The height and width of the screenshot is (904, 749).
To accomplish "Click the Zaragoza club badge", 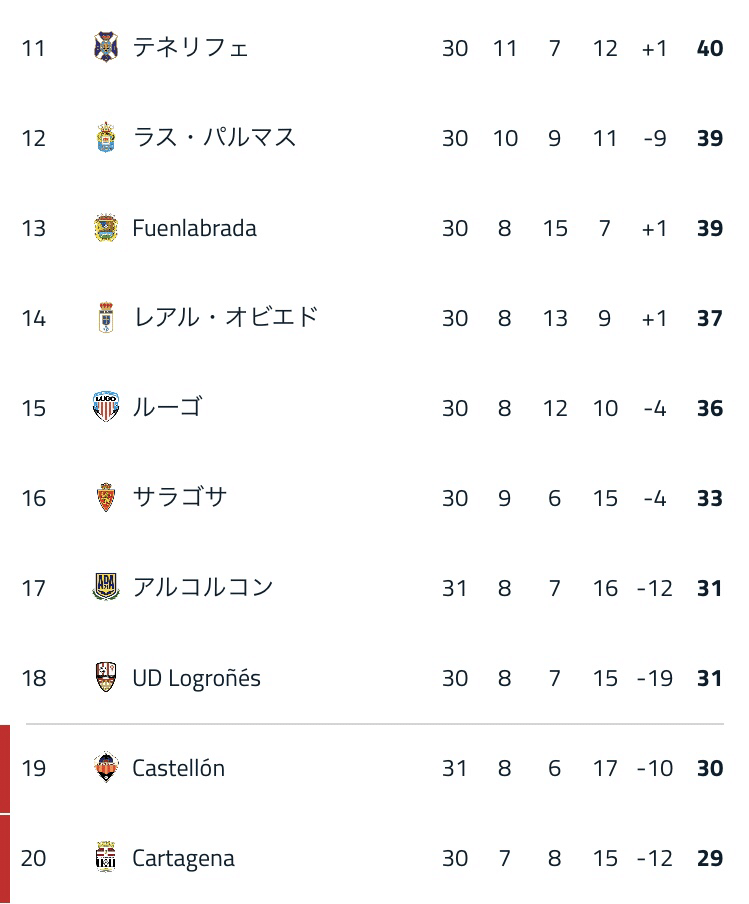I will tap(106, 498).
